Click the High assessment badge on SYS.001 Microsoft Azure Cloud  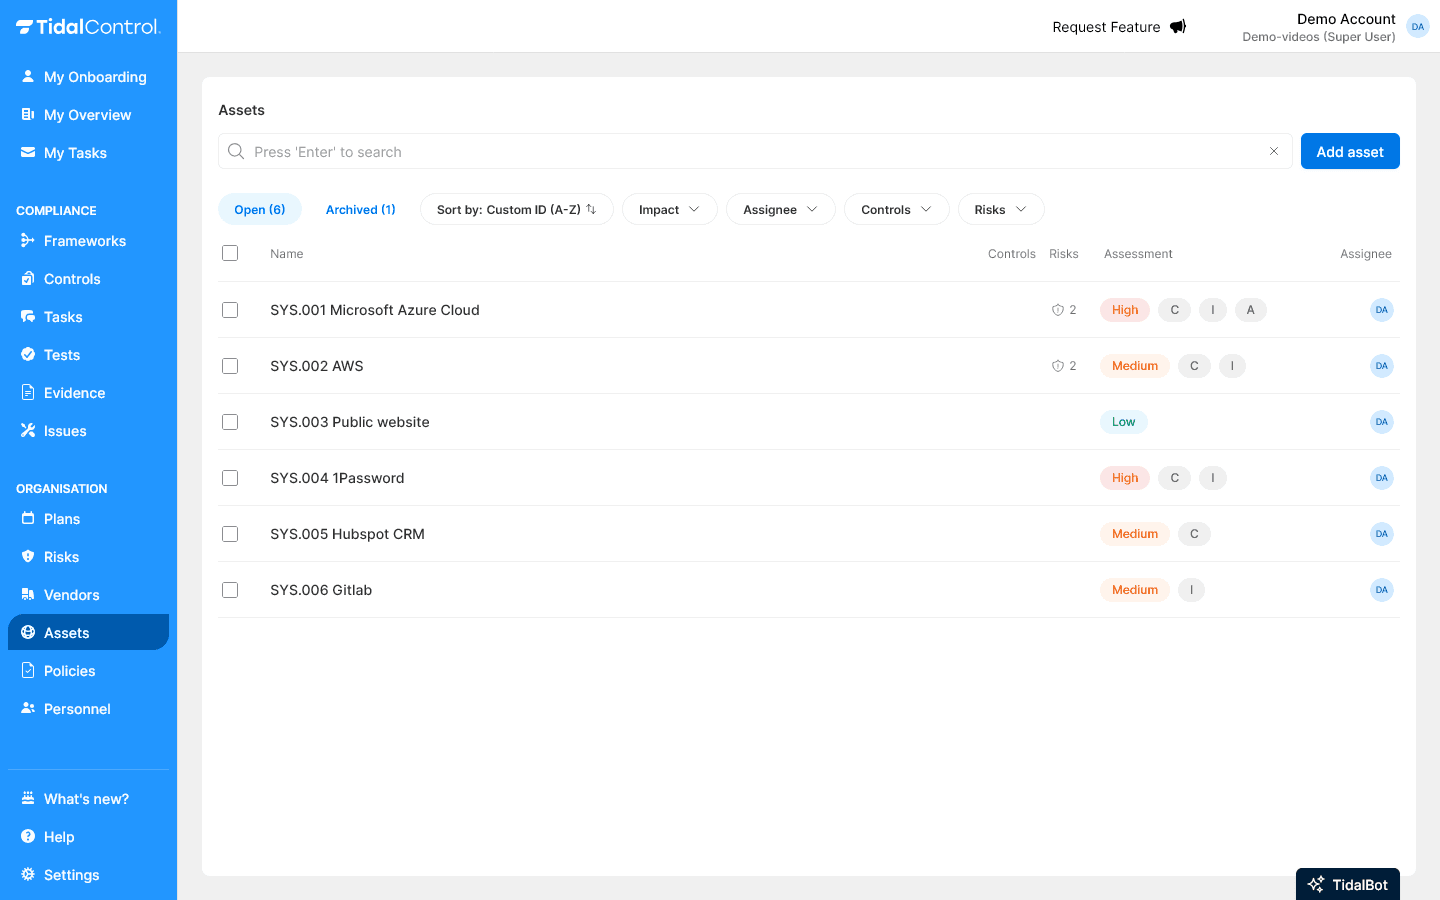1124,310
